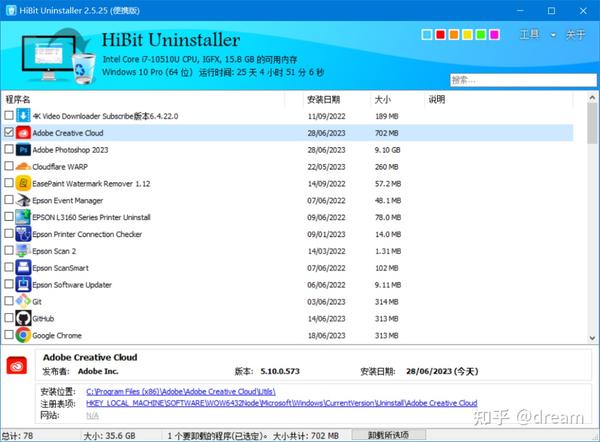Viewport: 600px width, 442px height.
Task: Open the 关于 about menu
Action: tap(576, 34)
